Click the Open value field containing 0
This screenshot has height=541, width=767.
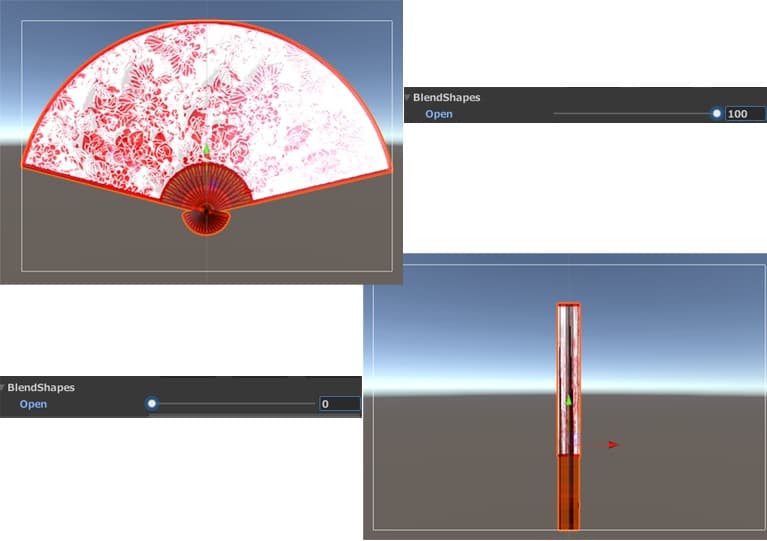tap(340, 404)
